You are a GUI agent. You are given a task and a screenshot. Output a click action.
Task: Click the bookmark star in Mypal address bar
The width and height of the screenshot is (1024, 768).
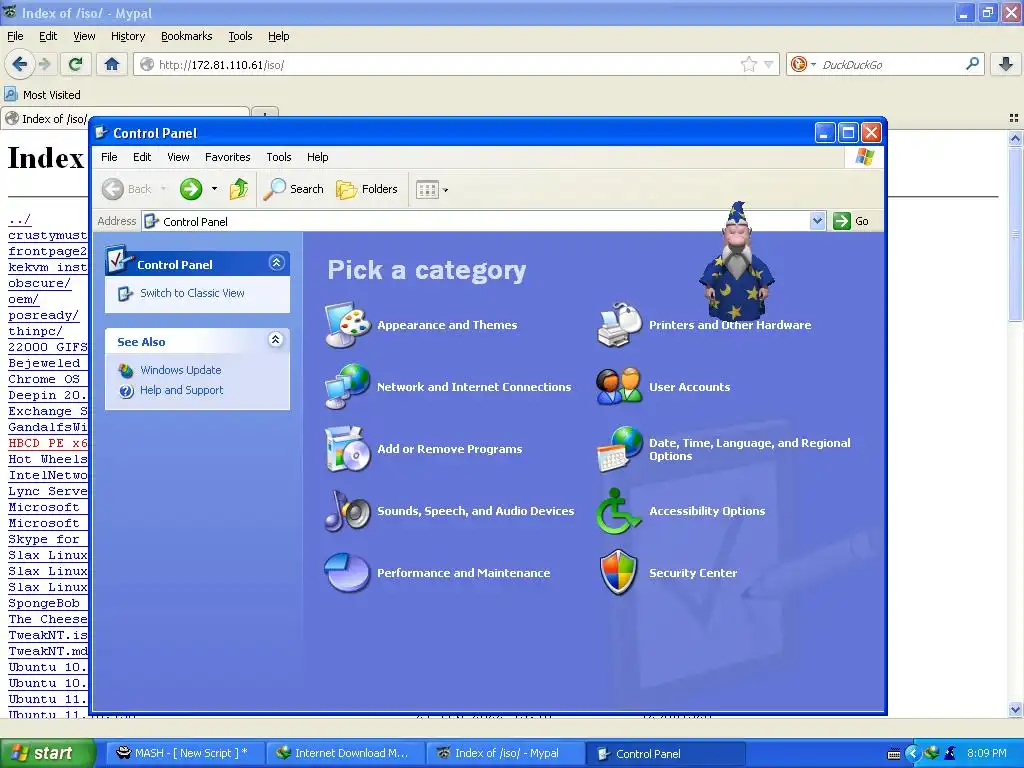pos(749,64)
